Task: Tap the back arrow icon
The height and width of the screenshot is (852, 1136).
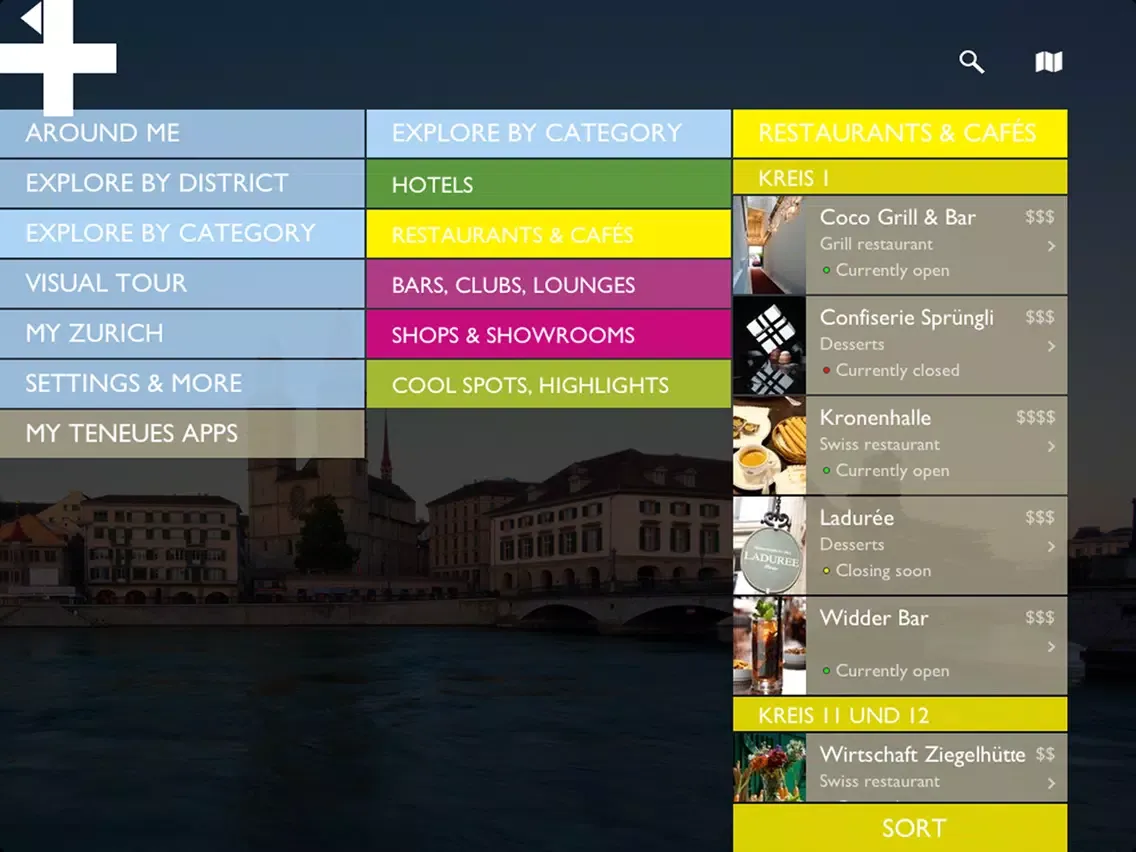Action: [32, 18]
